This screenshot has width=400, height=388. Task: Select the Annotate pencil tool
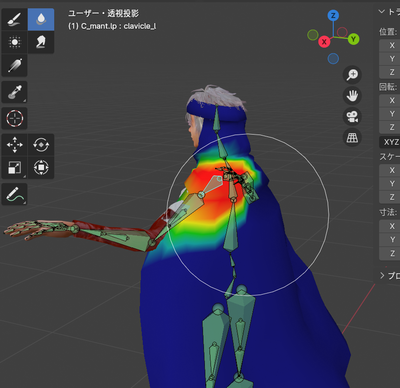[15, 194]
